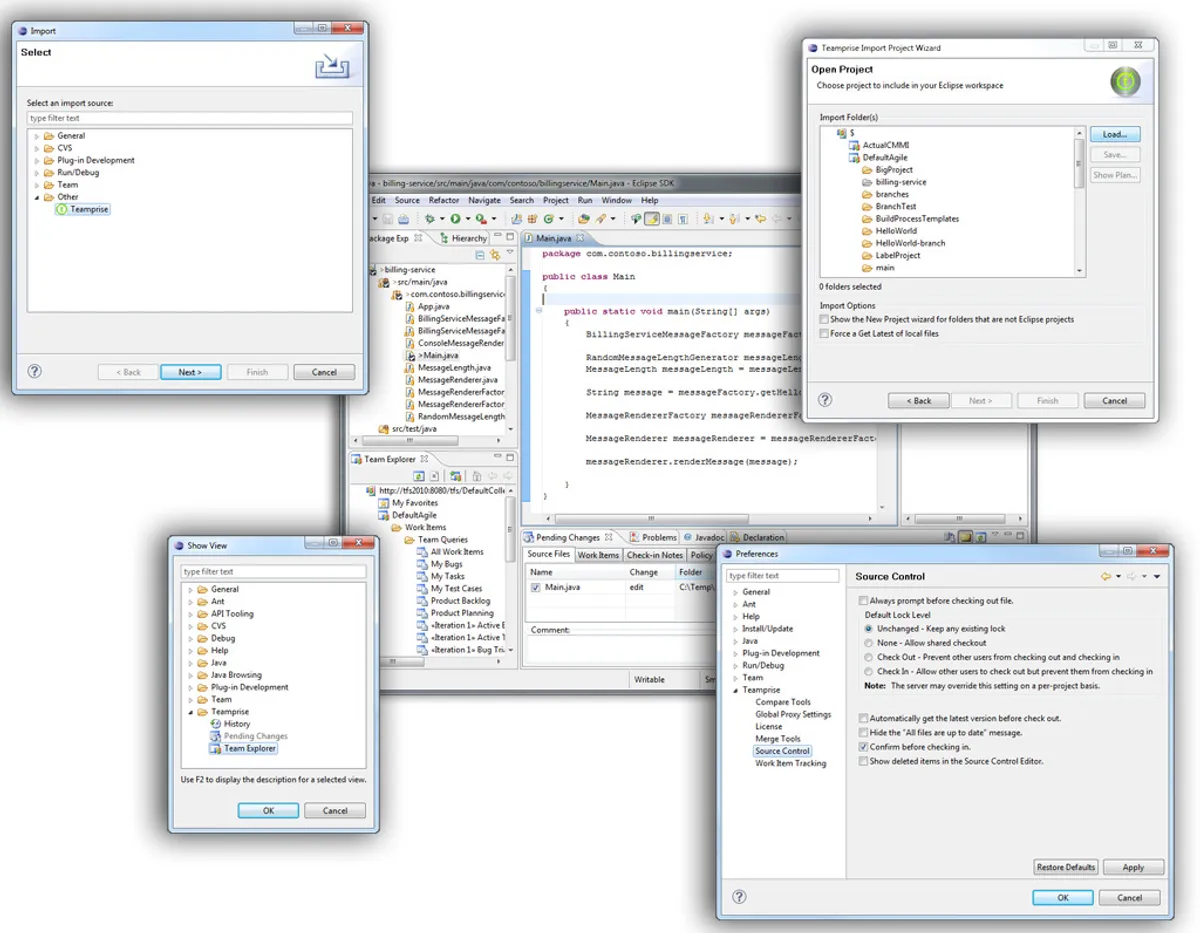Click Apply in the Preferences dialog

click(x=1133, y=867)
